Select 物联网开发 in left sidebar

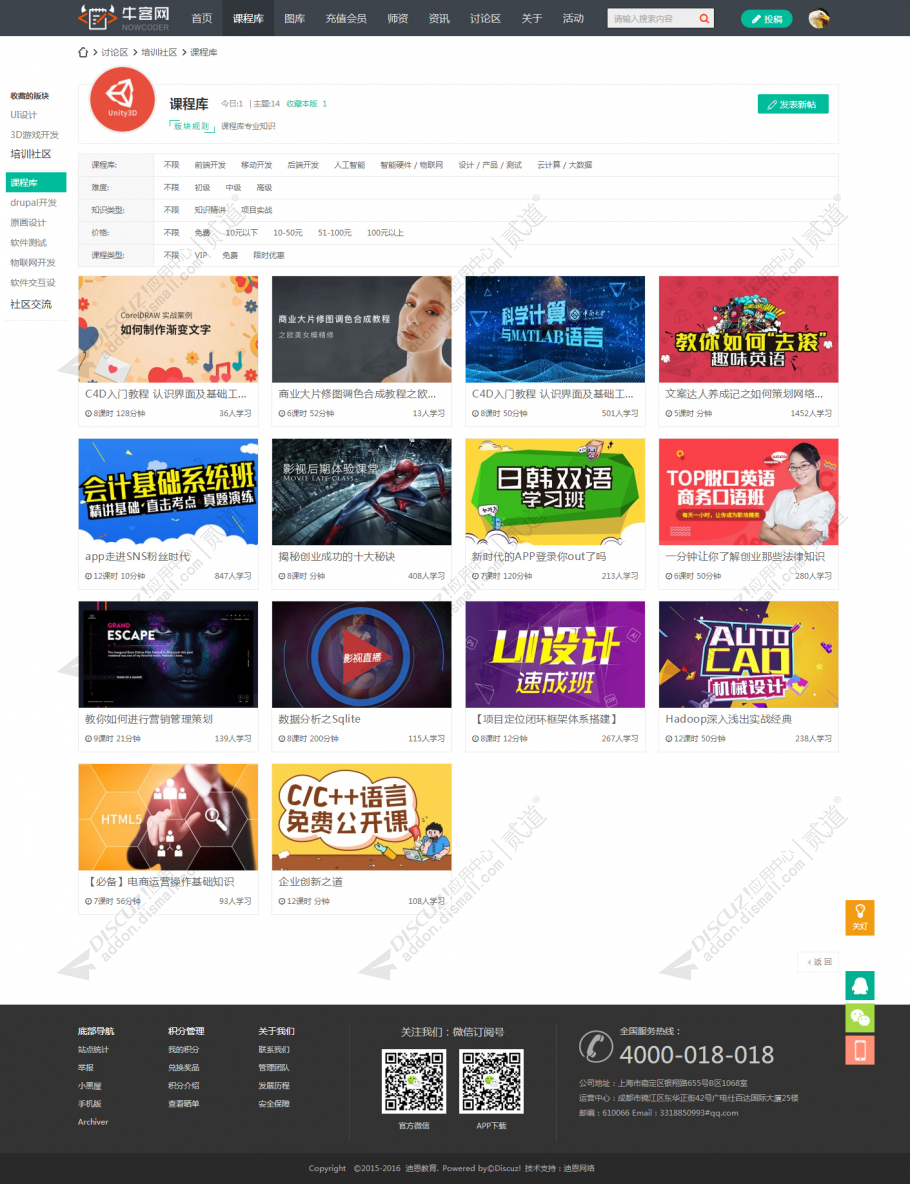tap(32, 263)
